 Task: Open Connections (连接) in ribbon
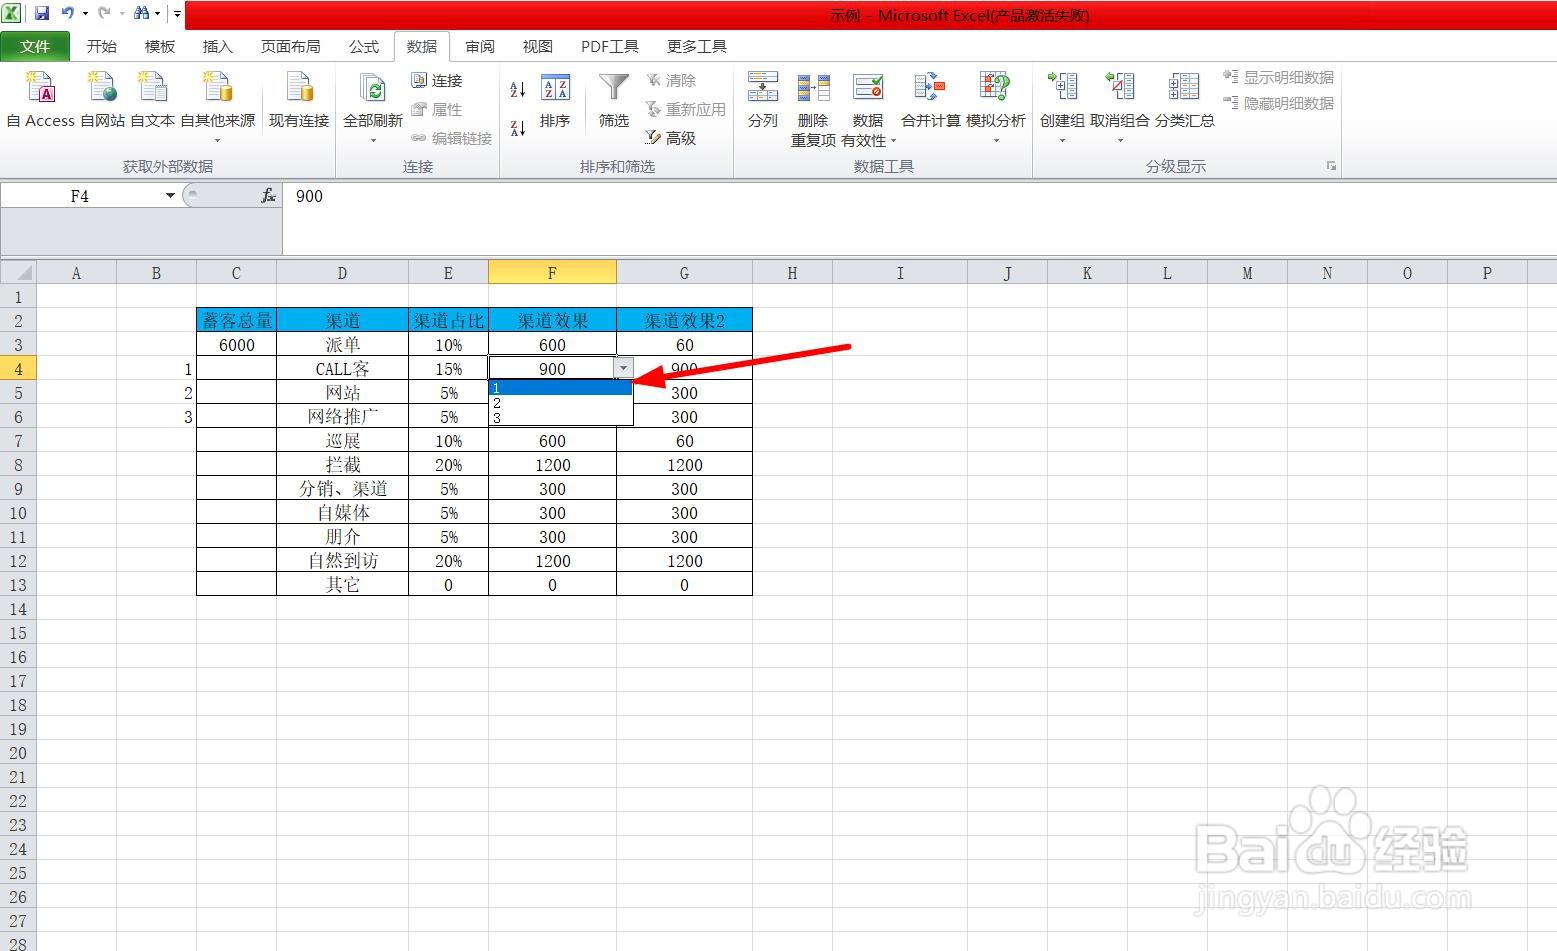[x=437, y=80]
